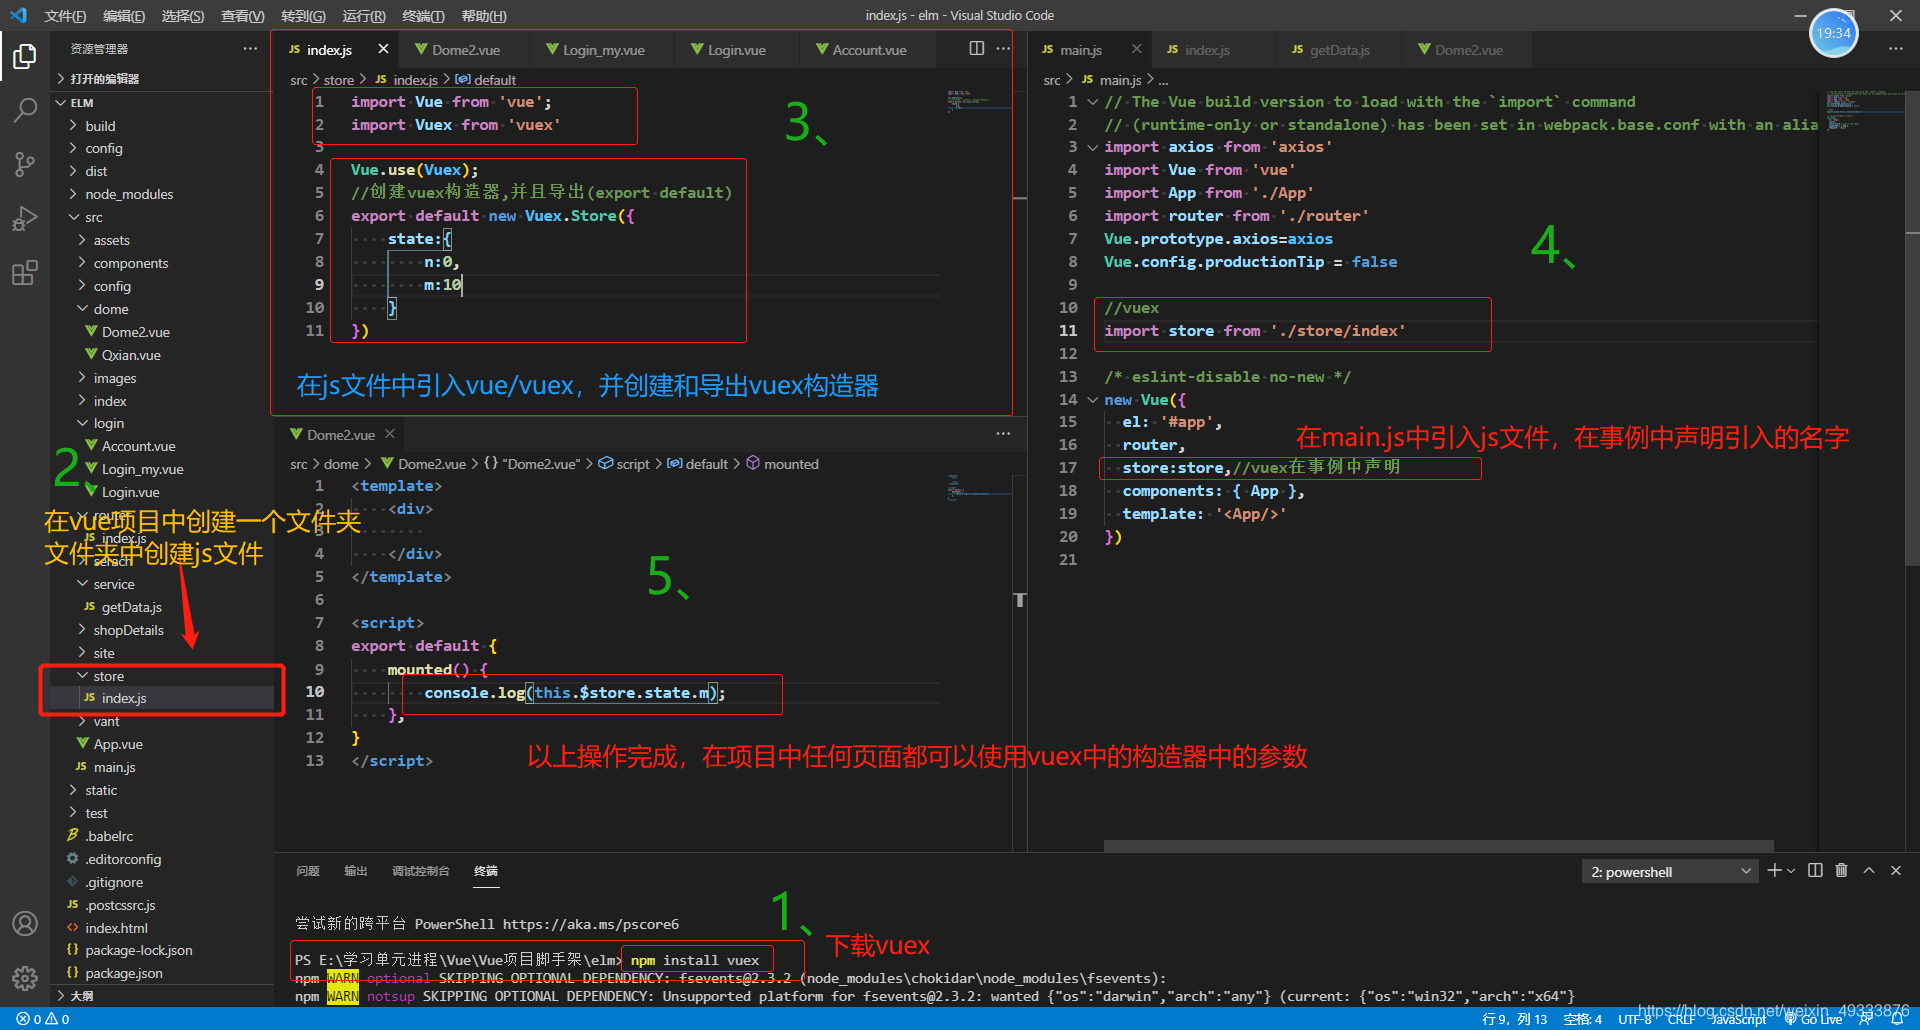Open the Source Control view

[25, 164]
